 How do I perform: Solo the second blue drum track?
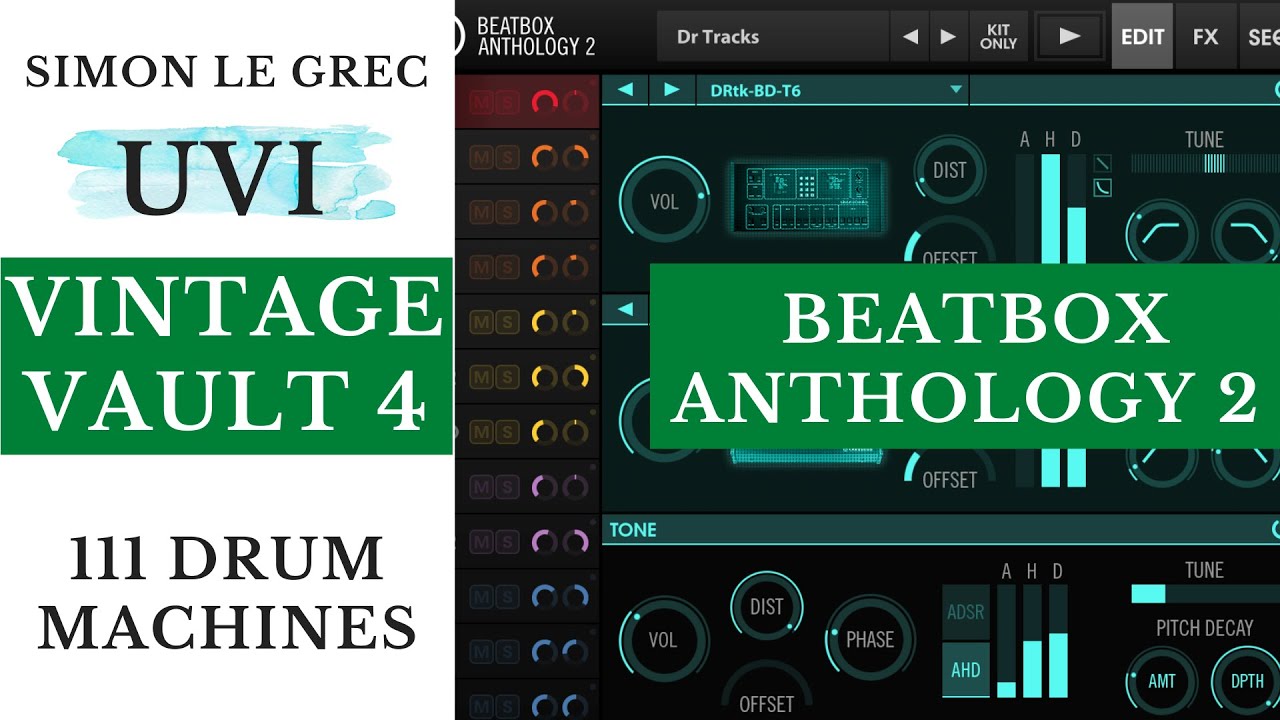tap(507, 652)
